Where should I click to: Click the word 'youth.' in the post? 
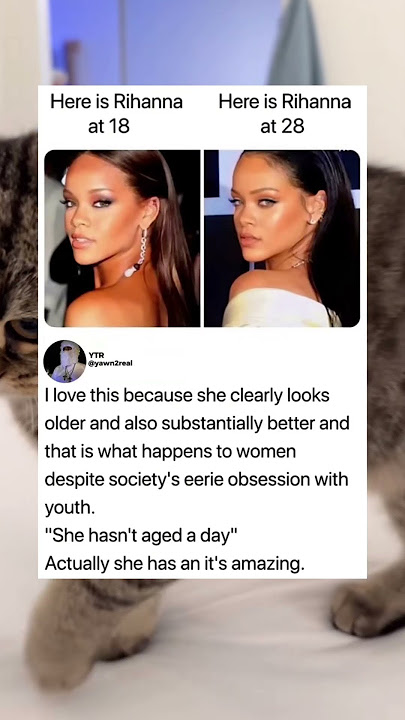coord(70,507)
